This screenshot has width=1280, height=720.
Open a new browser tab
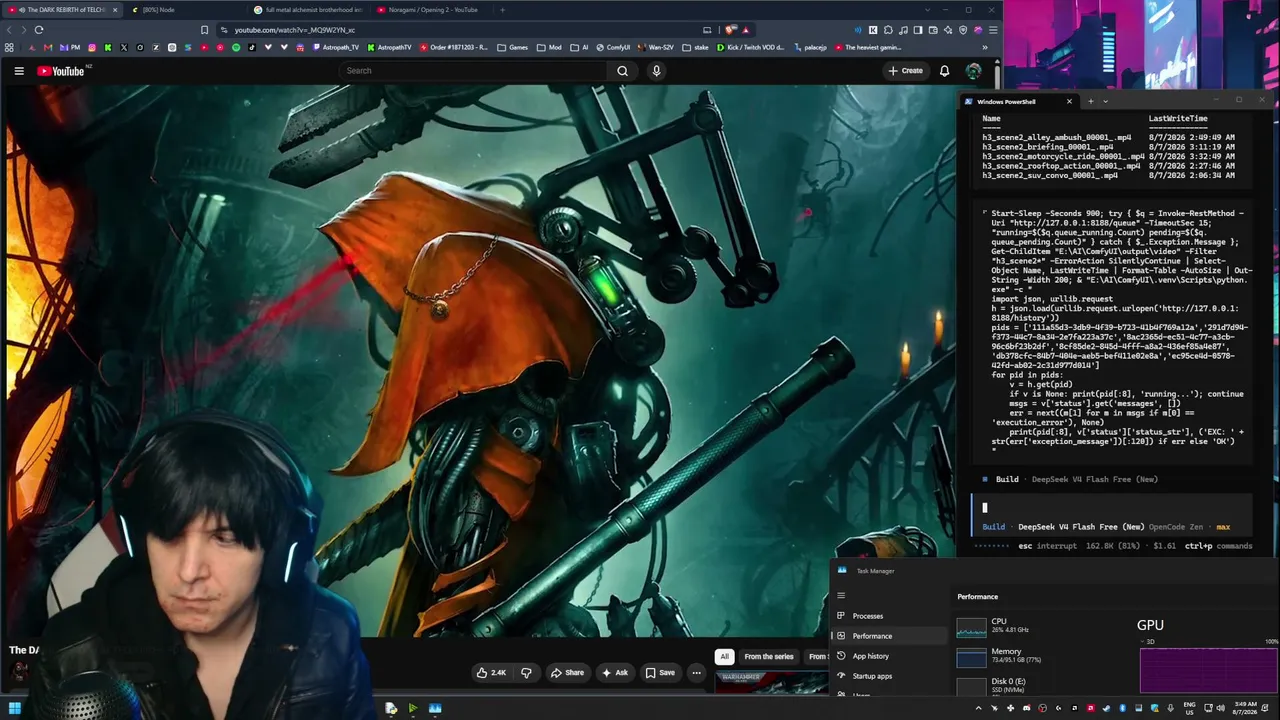(502, 10)
